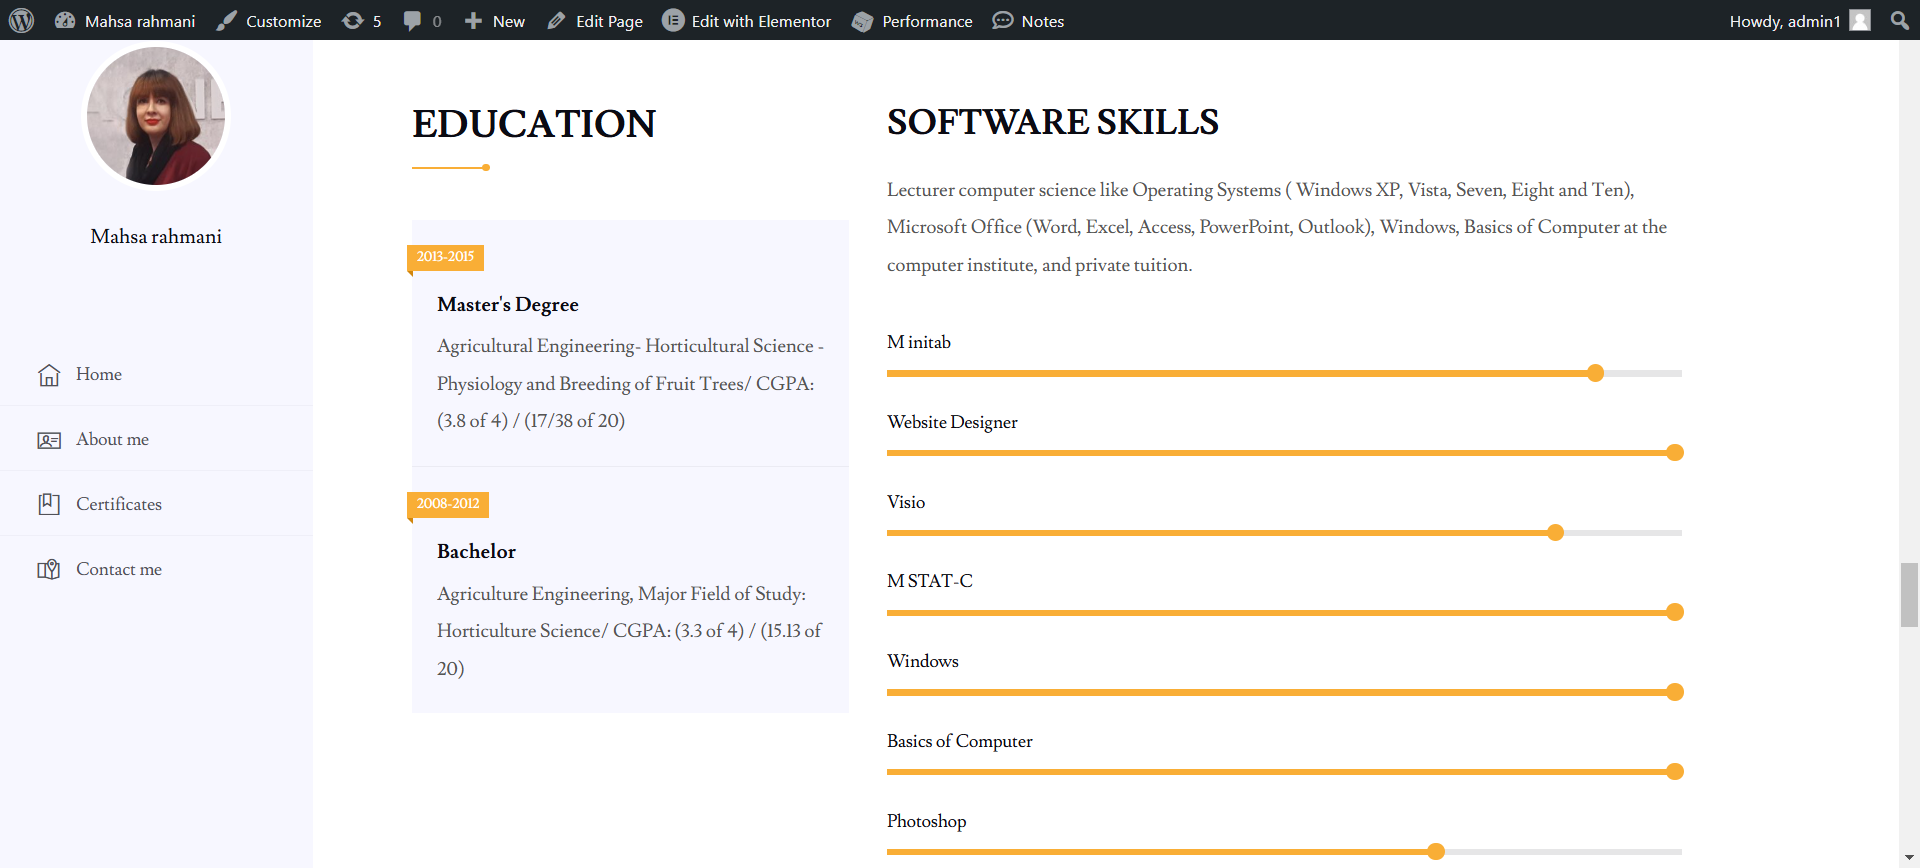Click the Visio skill bar handle
The image size is (1920, 868).
(x=1555, y=533)
